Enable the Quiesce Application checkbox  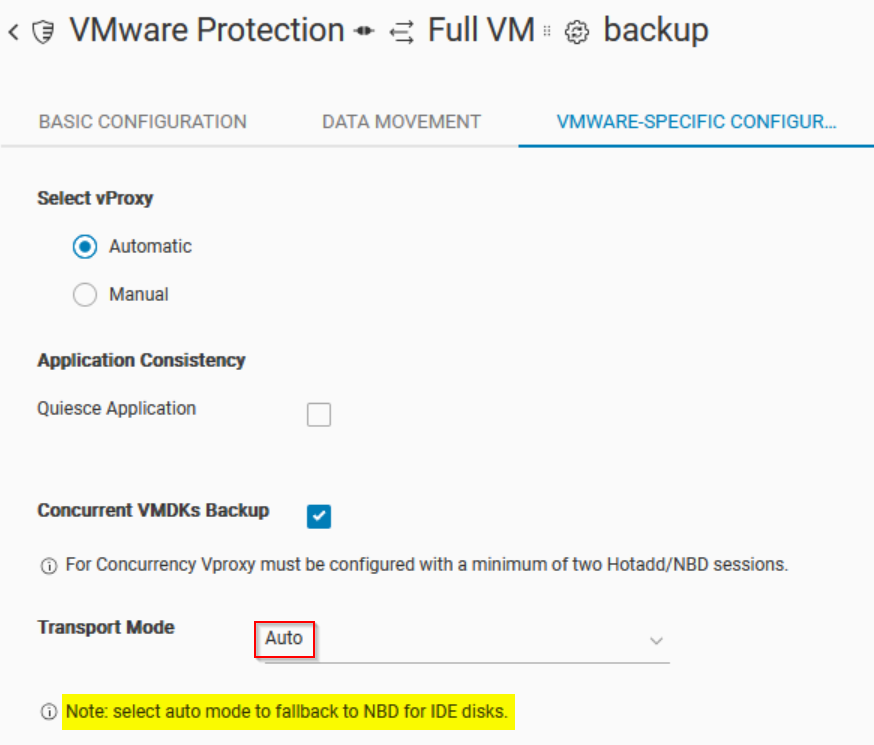coord(319,414)
